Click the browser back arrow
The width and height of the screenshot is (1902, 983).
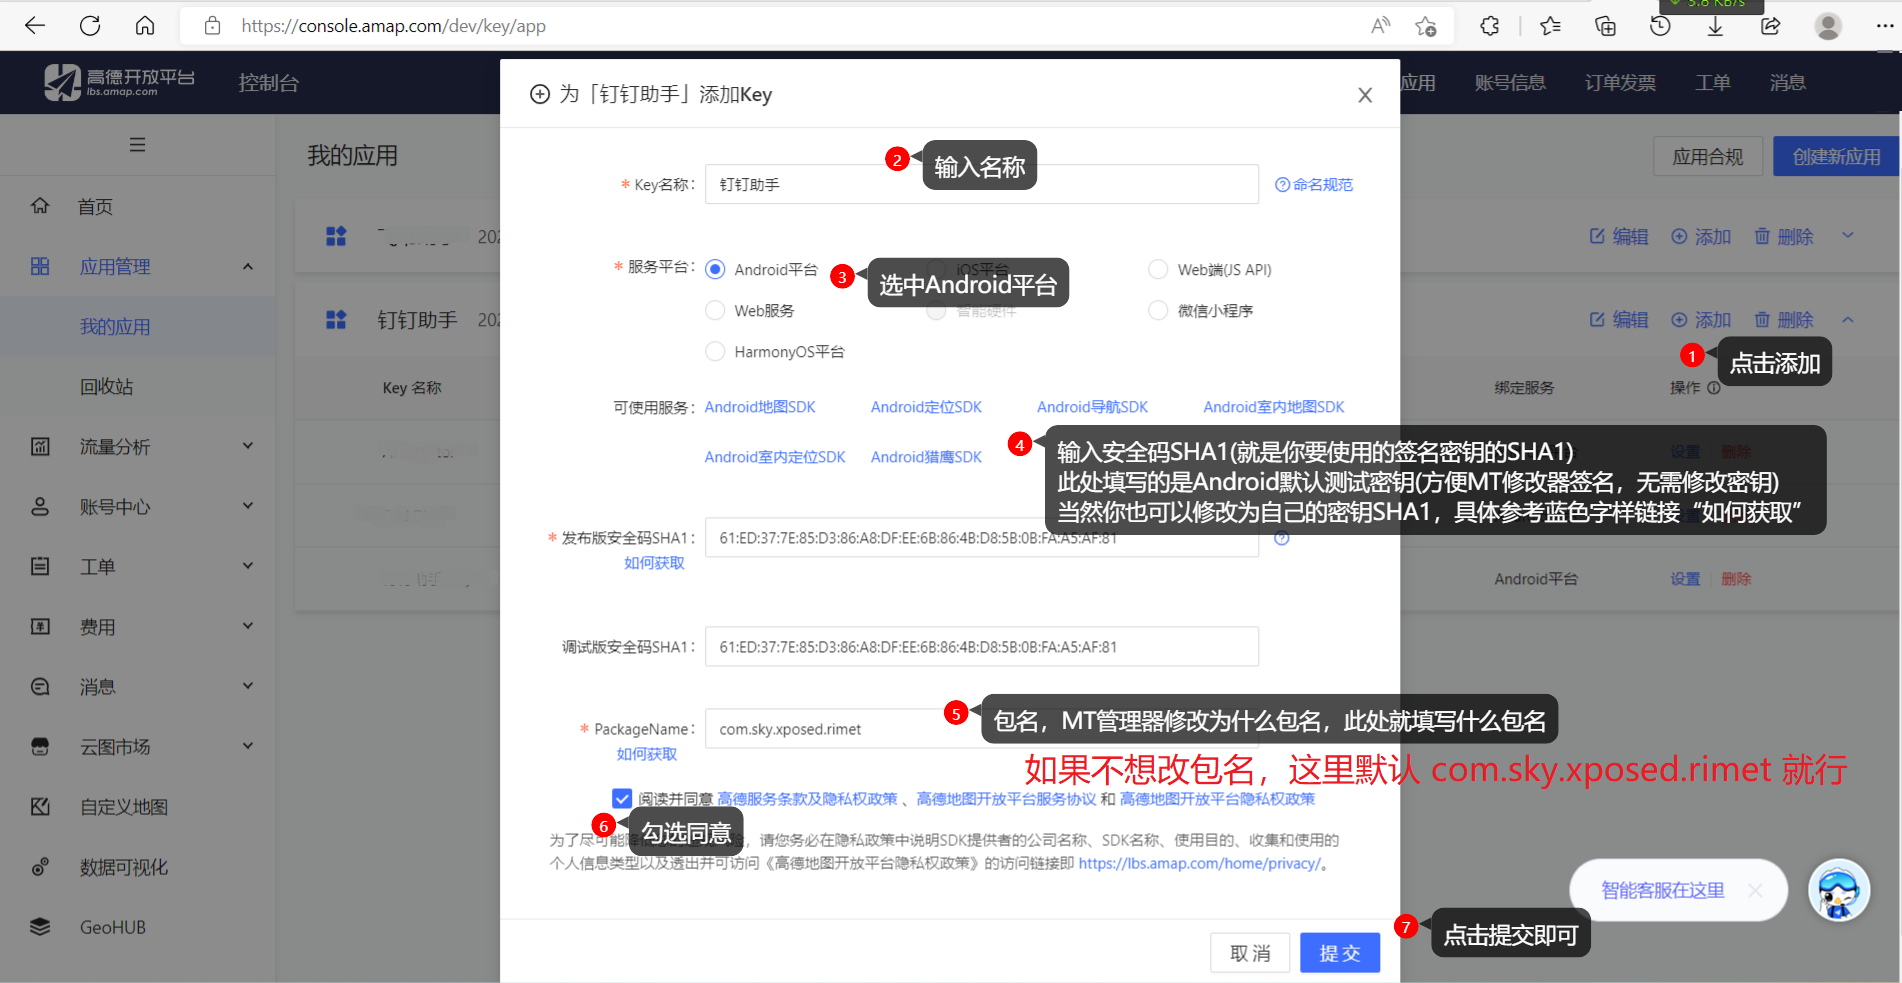point(35,26)
